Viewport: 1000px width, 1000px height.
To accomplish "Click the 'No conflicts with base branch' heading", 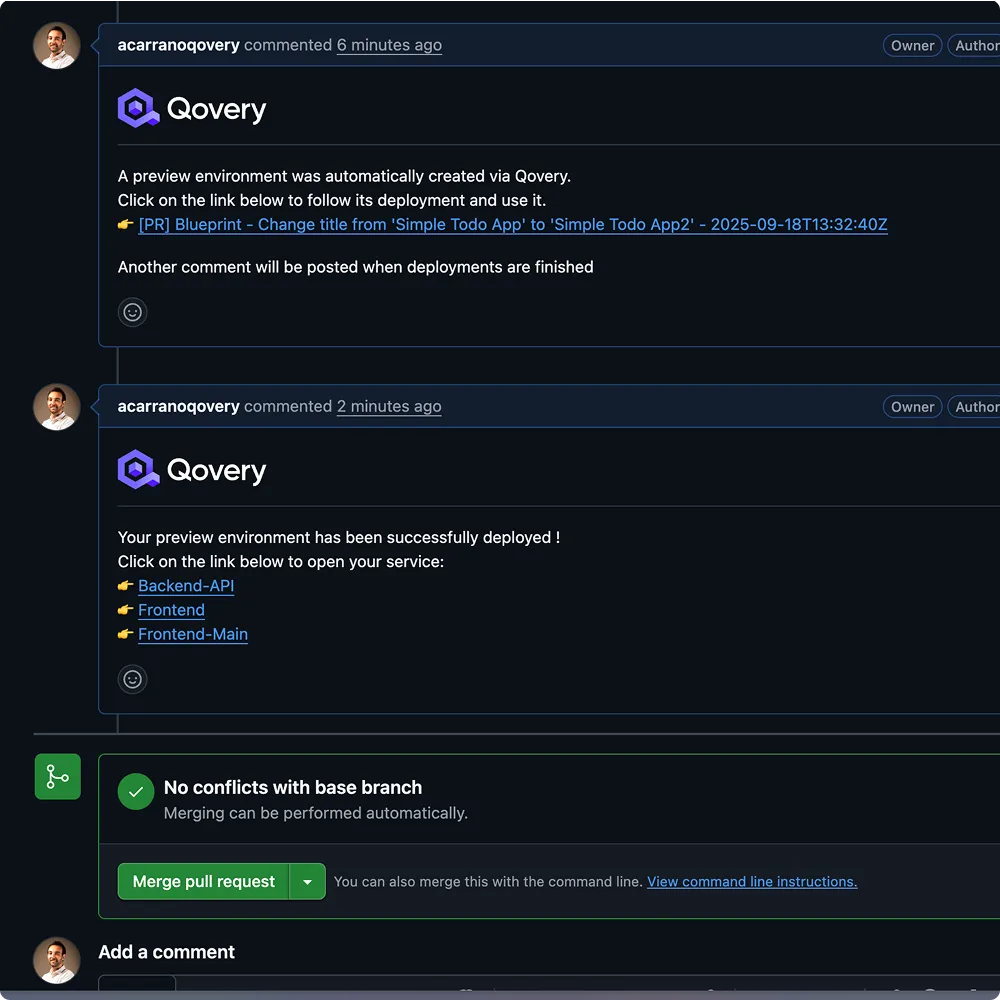I will tap(293, 788).
